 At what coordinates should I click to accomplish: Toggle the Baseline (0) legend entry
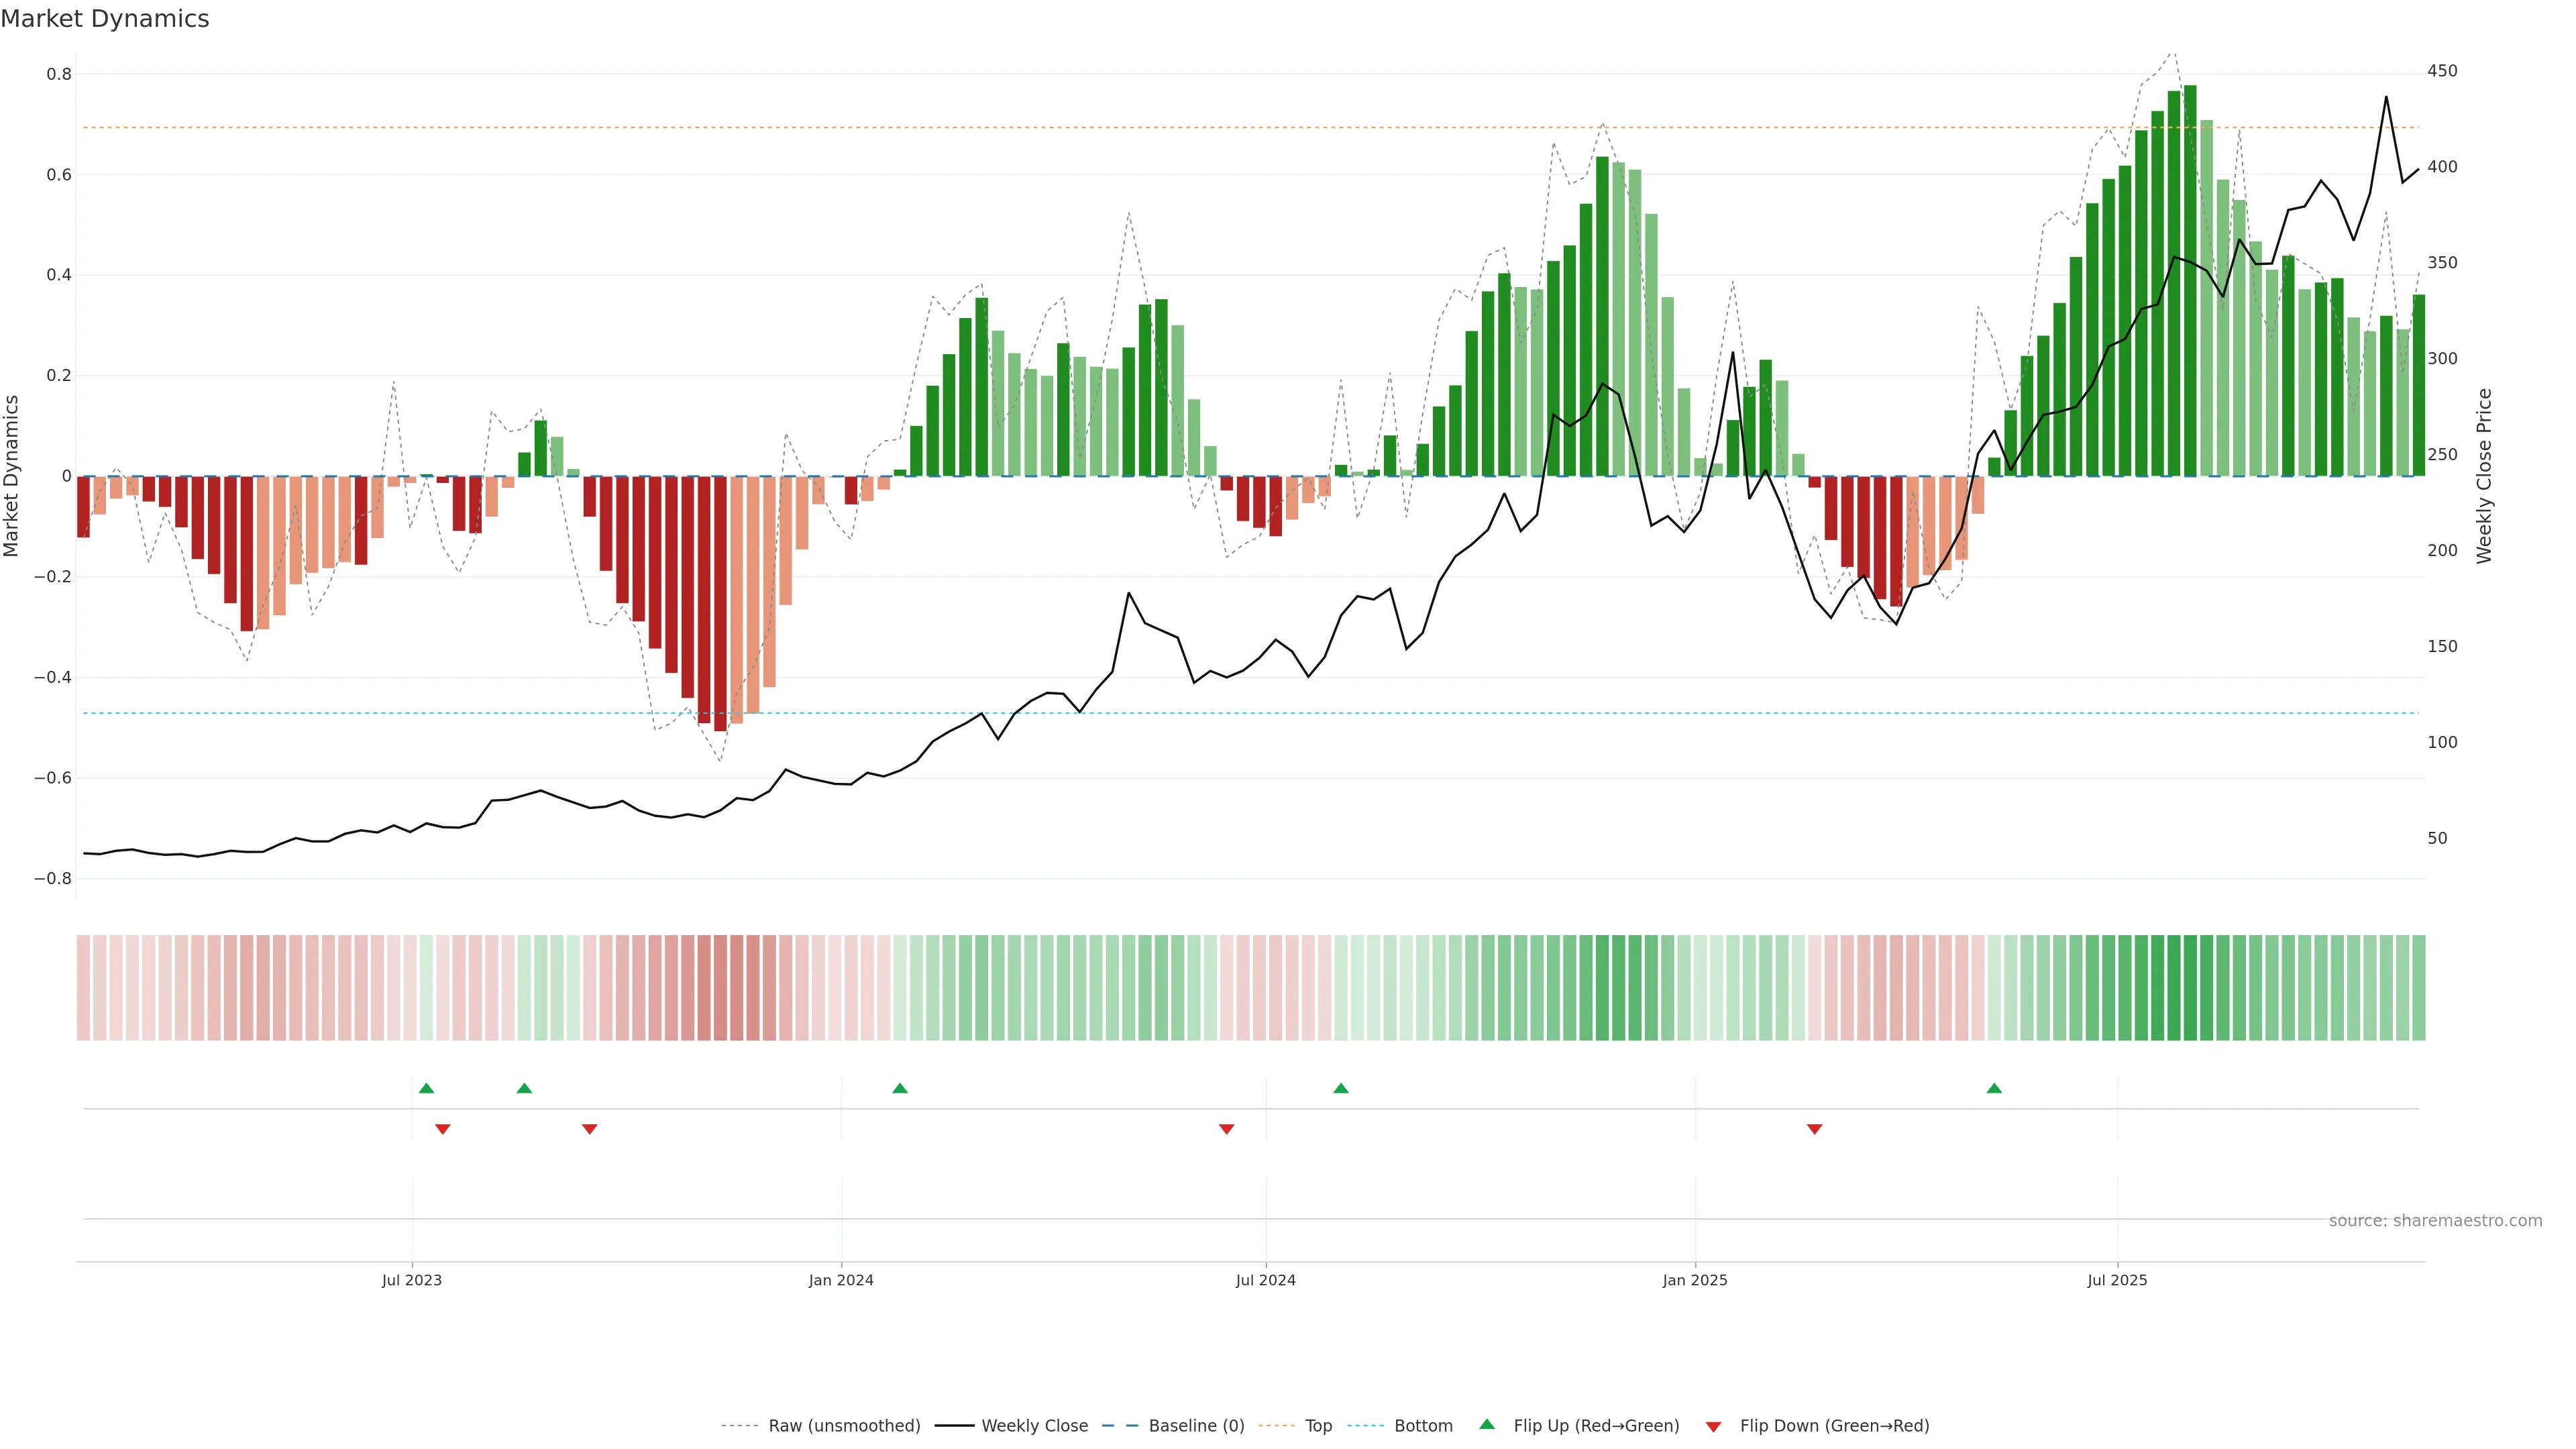coord(1196,1426)
